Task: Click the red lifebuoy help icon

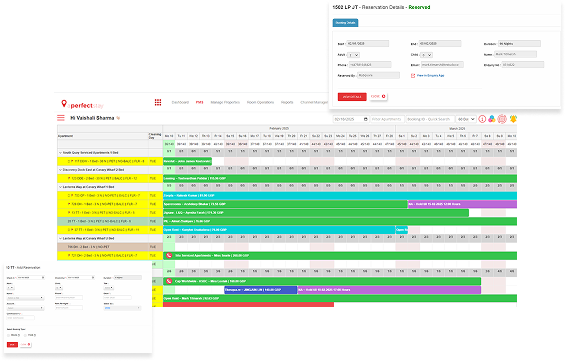Action: (502, 119)
